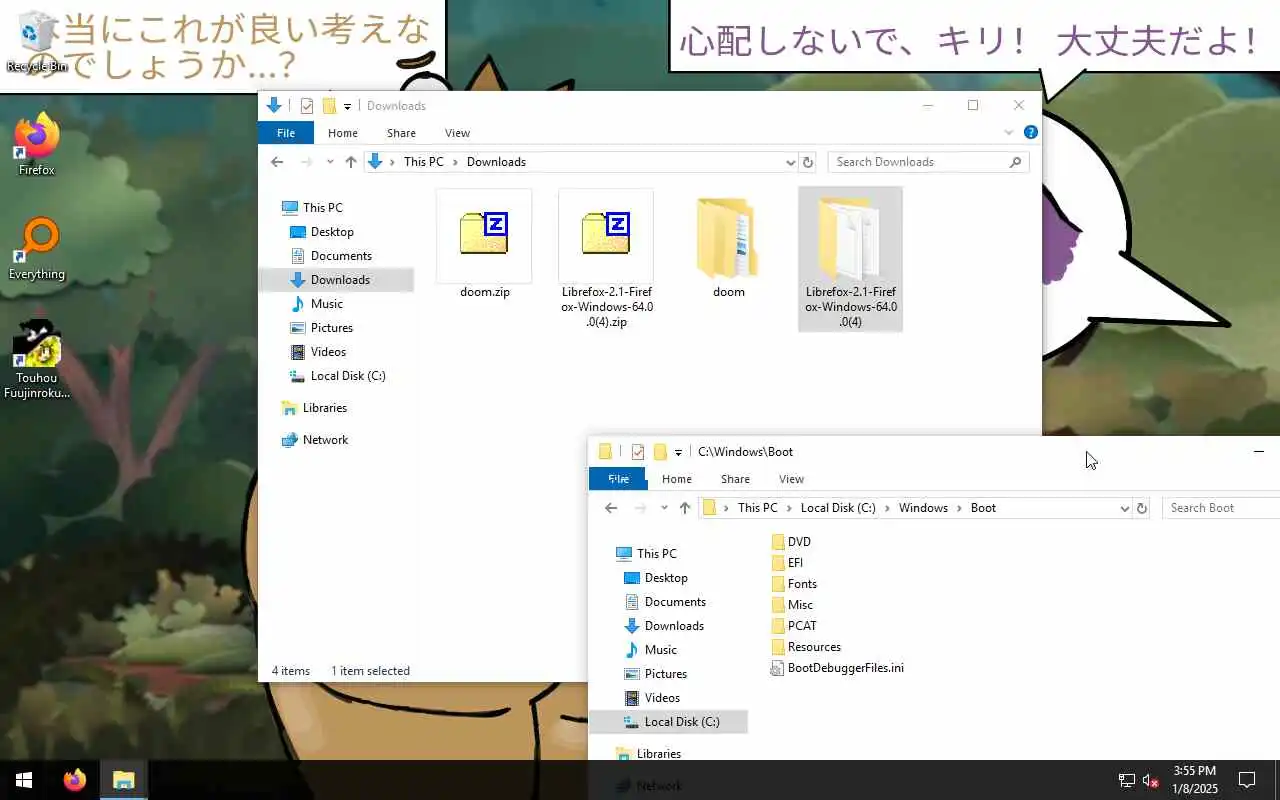Open the Home tab in Boot window
This screenshot has width=1280, height=800.
tap(677, 479)
